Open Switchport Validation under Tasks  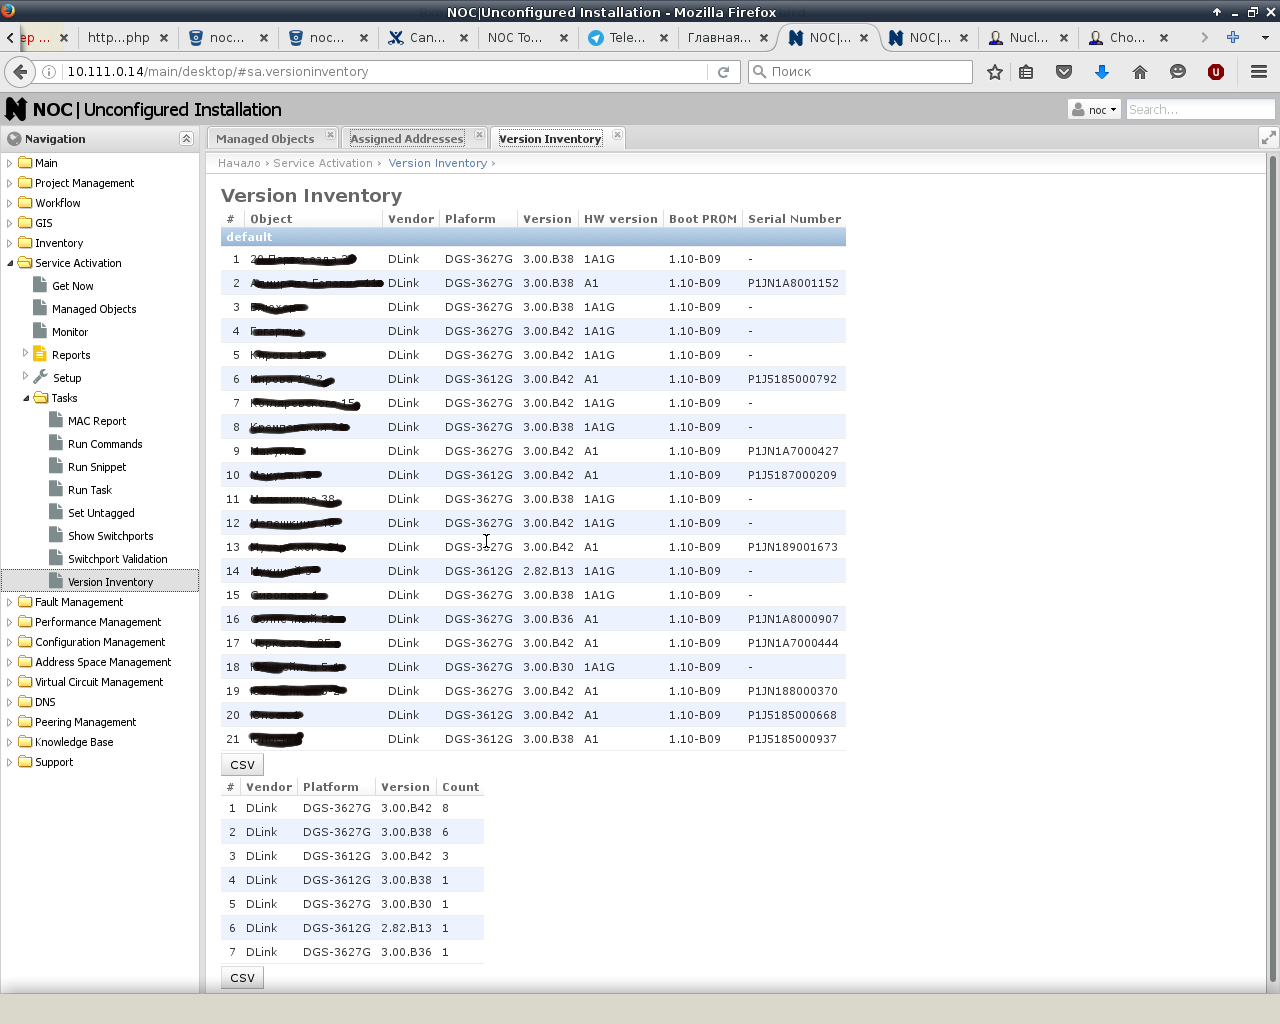point(118,559)
